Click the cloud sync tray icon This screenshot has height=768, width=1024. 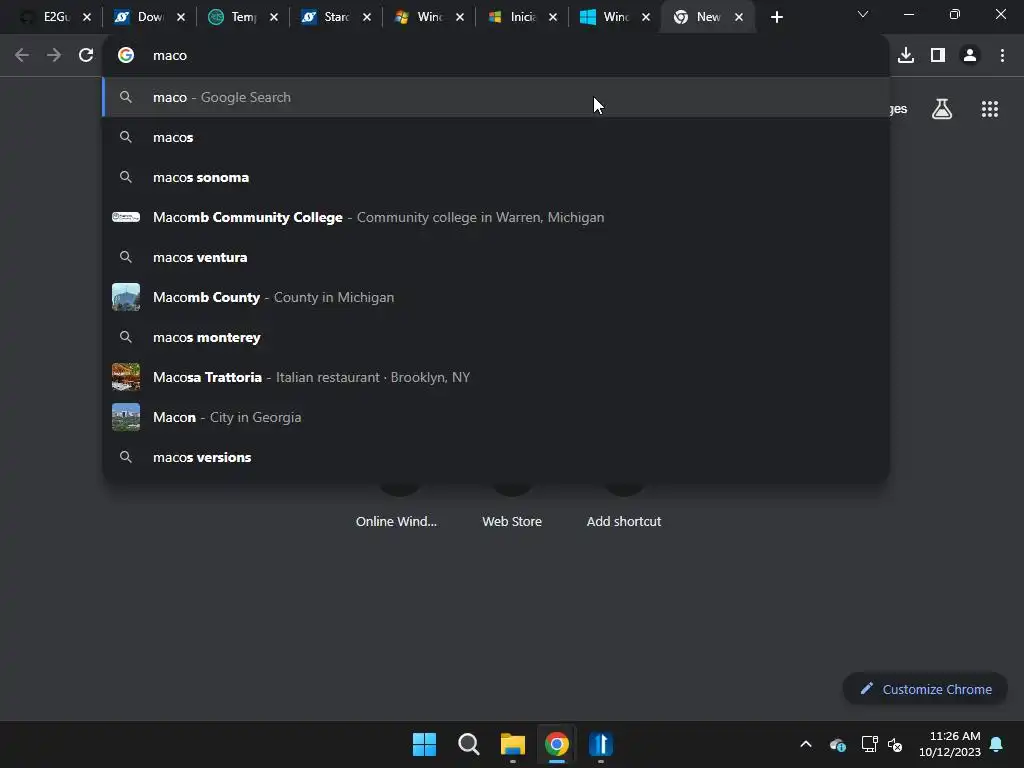[x=838, y=744]
